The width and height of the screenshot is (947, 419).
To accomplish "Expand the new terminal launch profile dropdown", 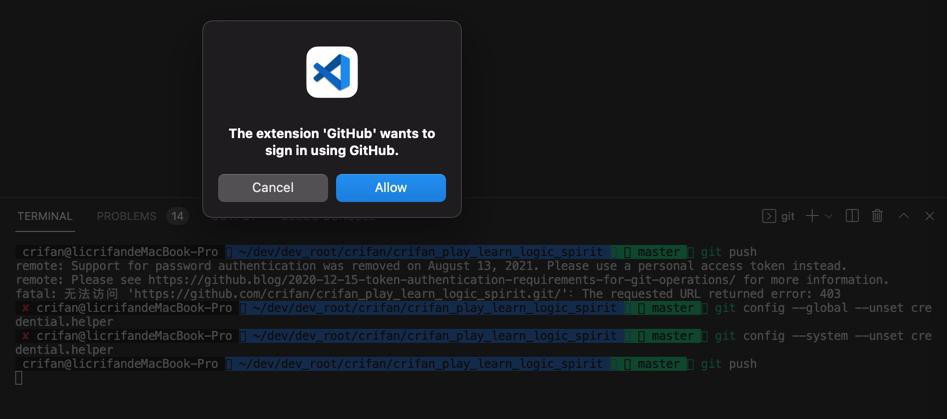I will [829, 216].
